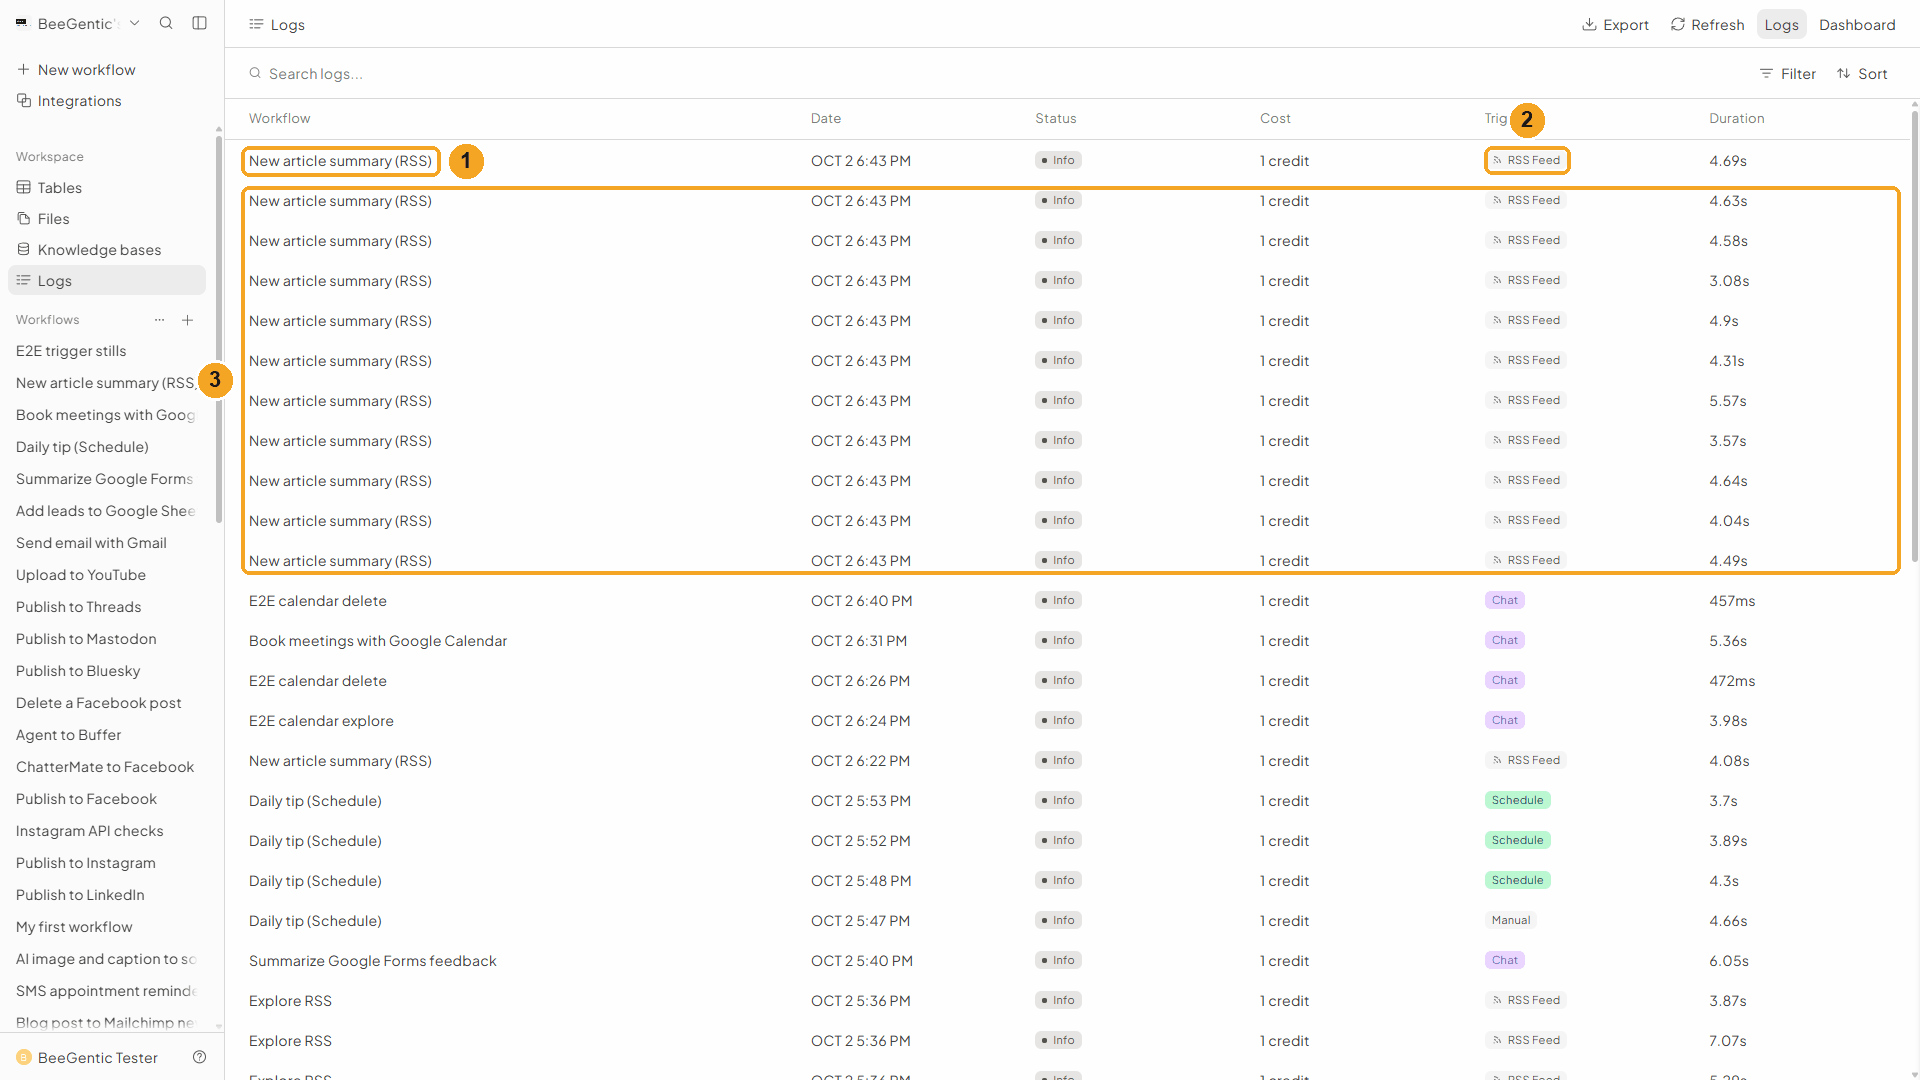
Task: Select the Workflow column header
Action: (x=279, y=118)
